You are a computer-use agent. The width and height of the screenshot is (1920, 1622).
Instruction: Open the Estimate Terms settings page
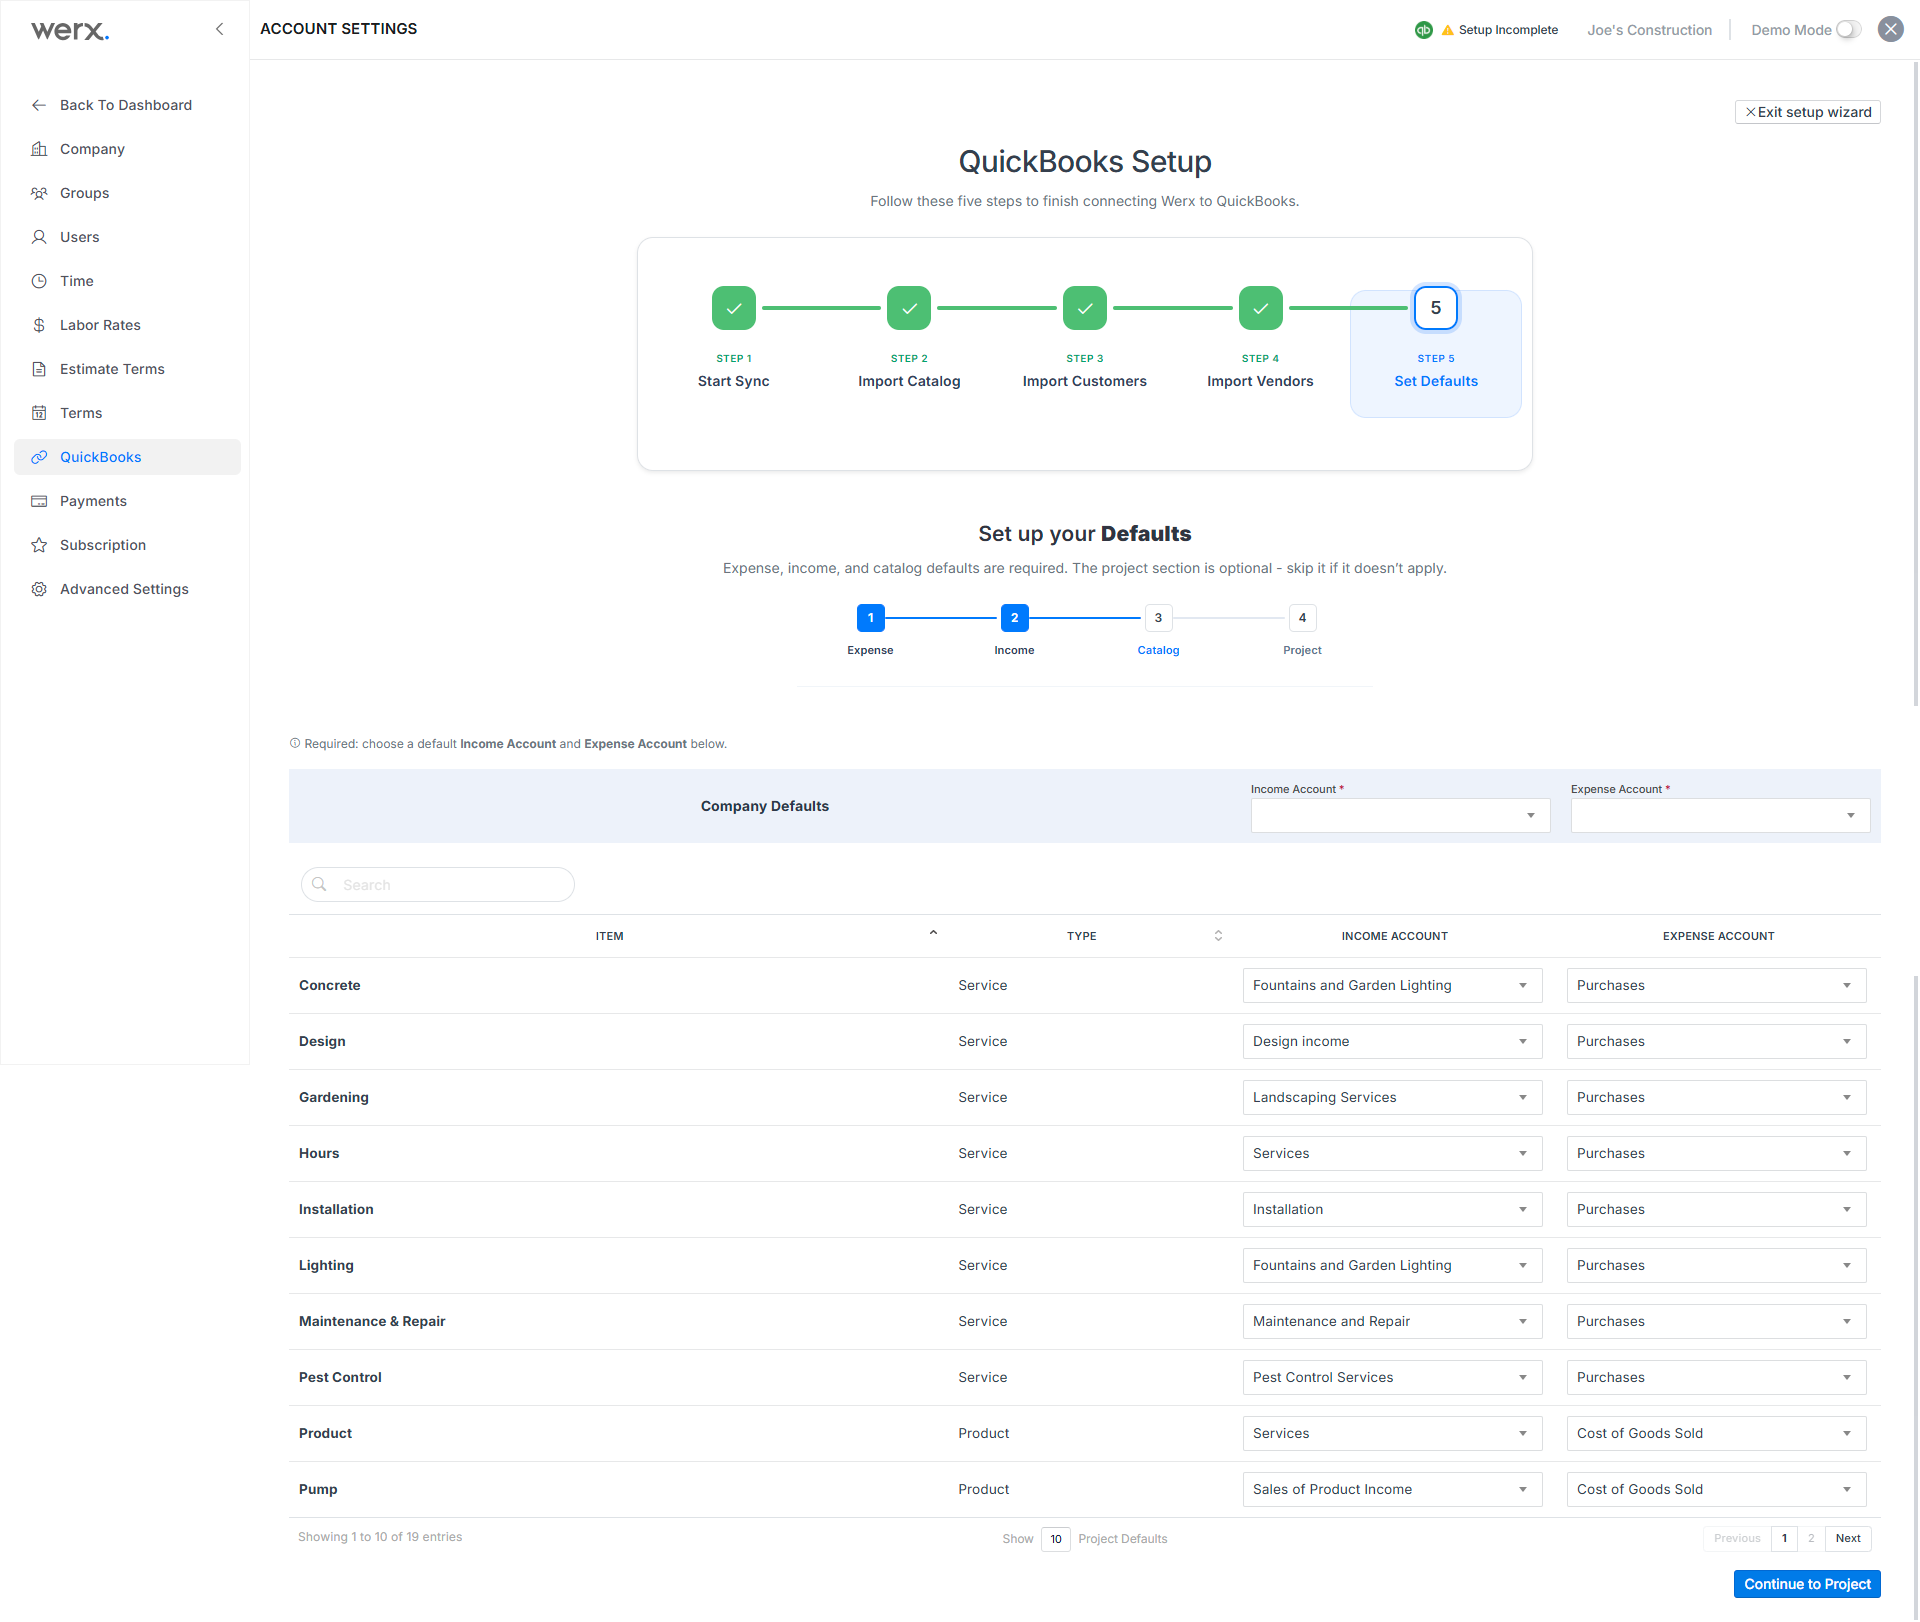tap(127, 369)
